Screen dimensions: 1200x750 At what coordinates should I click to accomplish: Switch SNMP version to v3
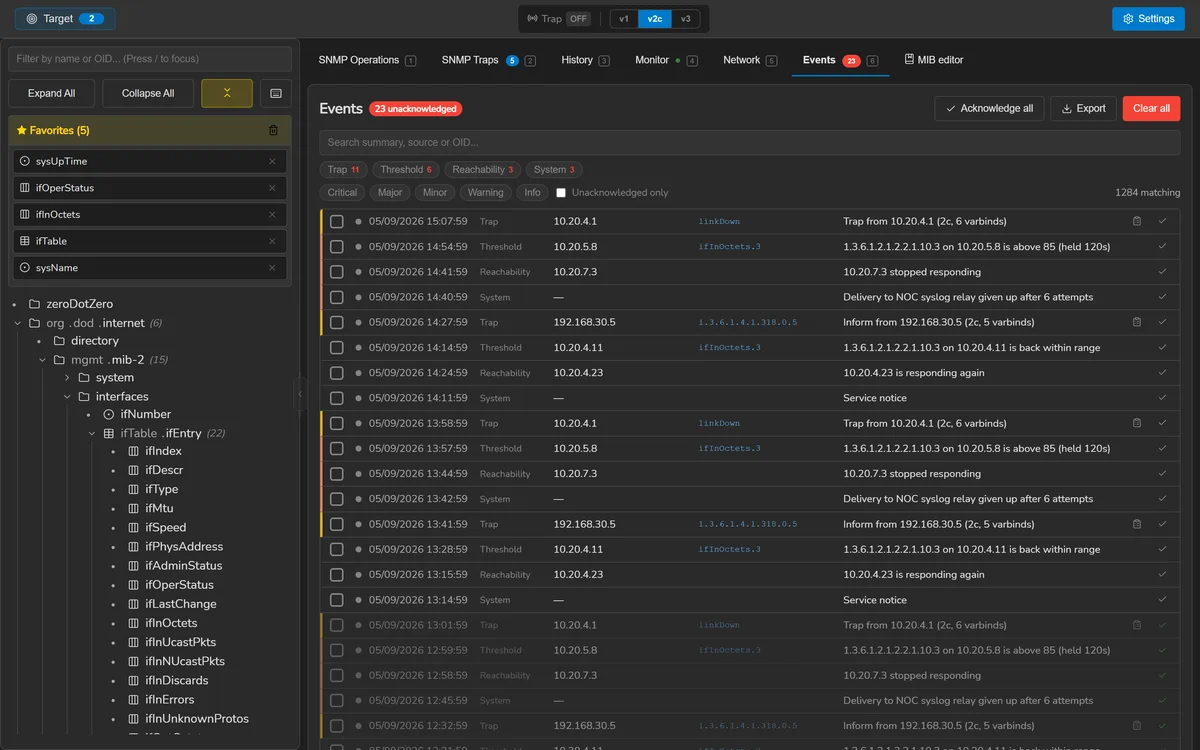(685, 19)
